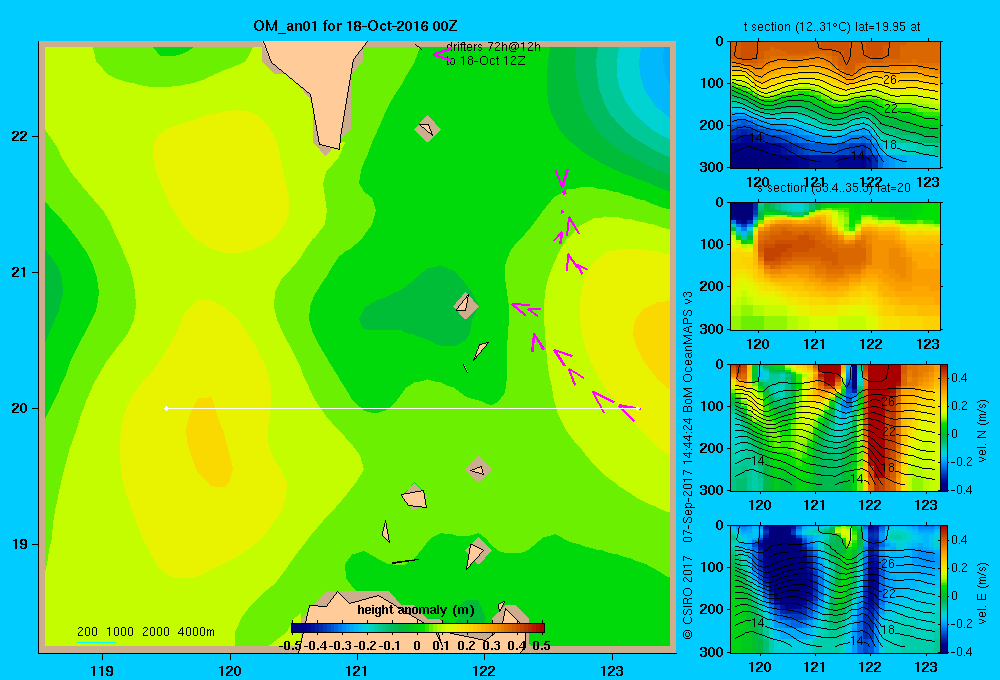
Task: Click the '0.4' tick on 'vel. N' colorbar
Action: pyautogui.click(x=959, y=378)
